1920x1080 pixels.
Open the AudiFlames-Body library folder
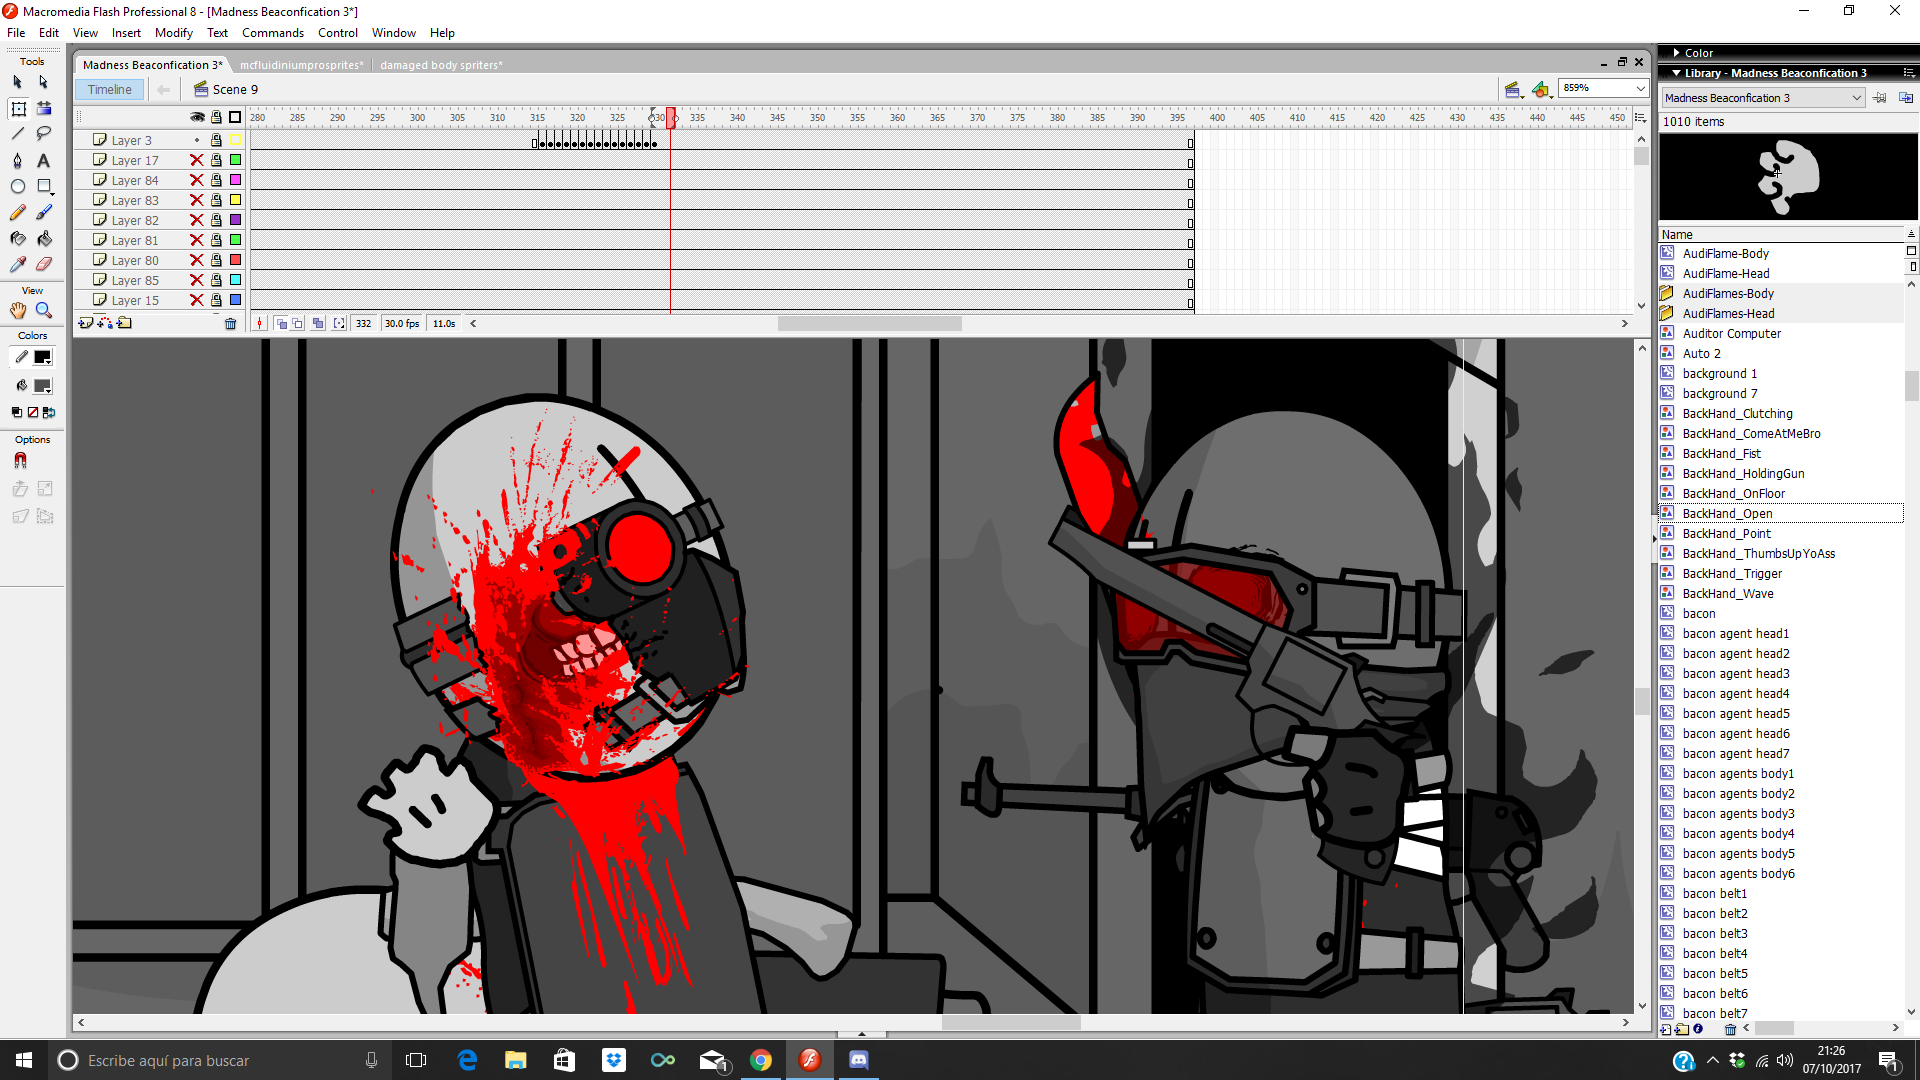pyautogui.click(x=1667, y=293)
